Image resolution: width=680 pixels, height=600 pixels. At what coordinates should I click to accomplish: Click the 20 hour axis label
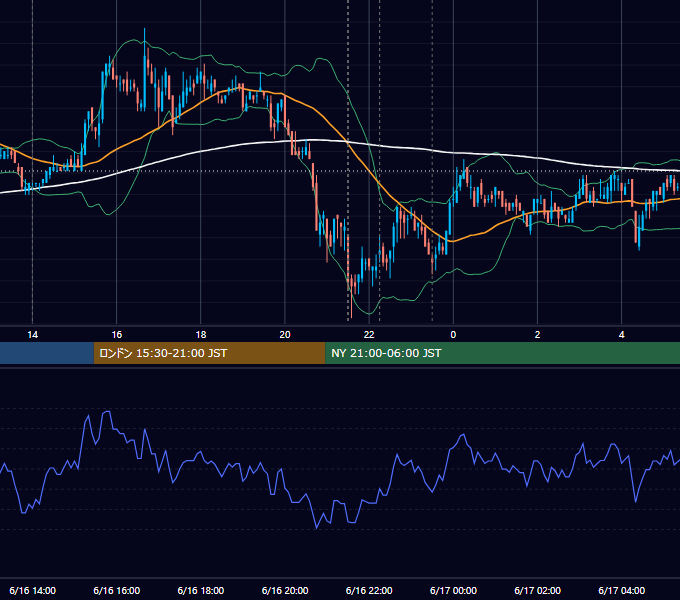click(x=285, y=335)
